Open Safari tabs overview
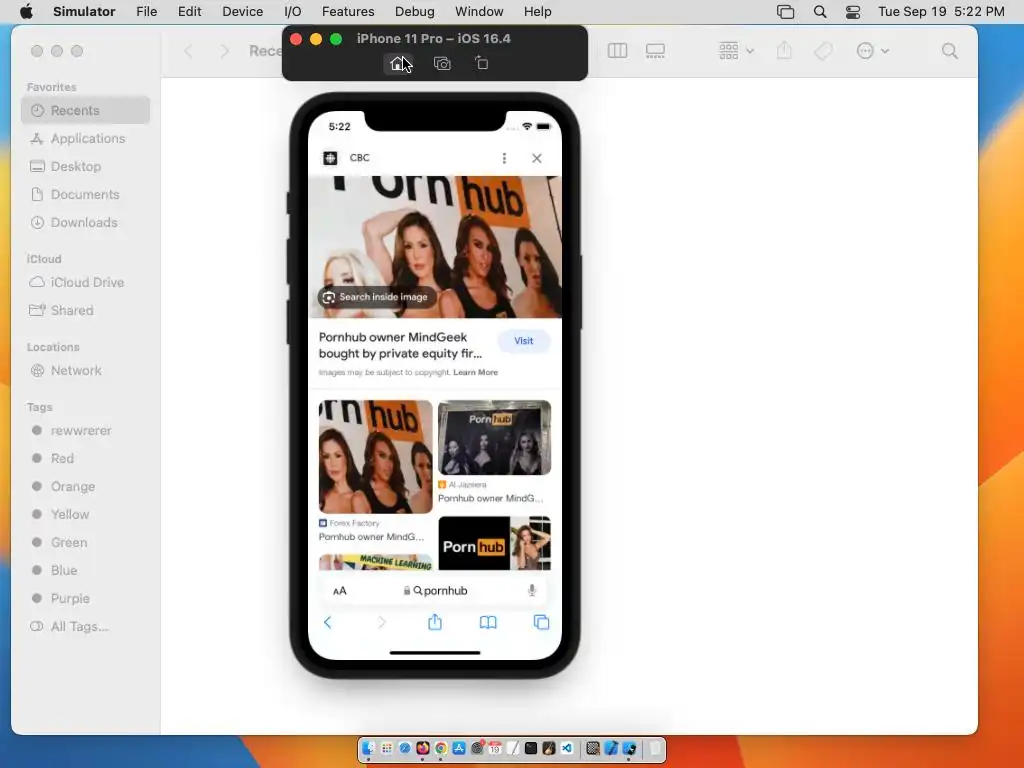This screenshot has width=1024, height=768. click(x=541, y=622)
